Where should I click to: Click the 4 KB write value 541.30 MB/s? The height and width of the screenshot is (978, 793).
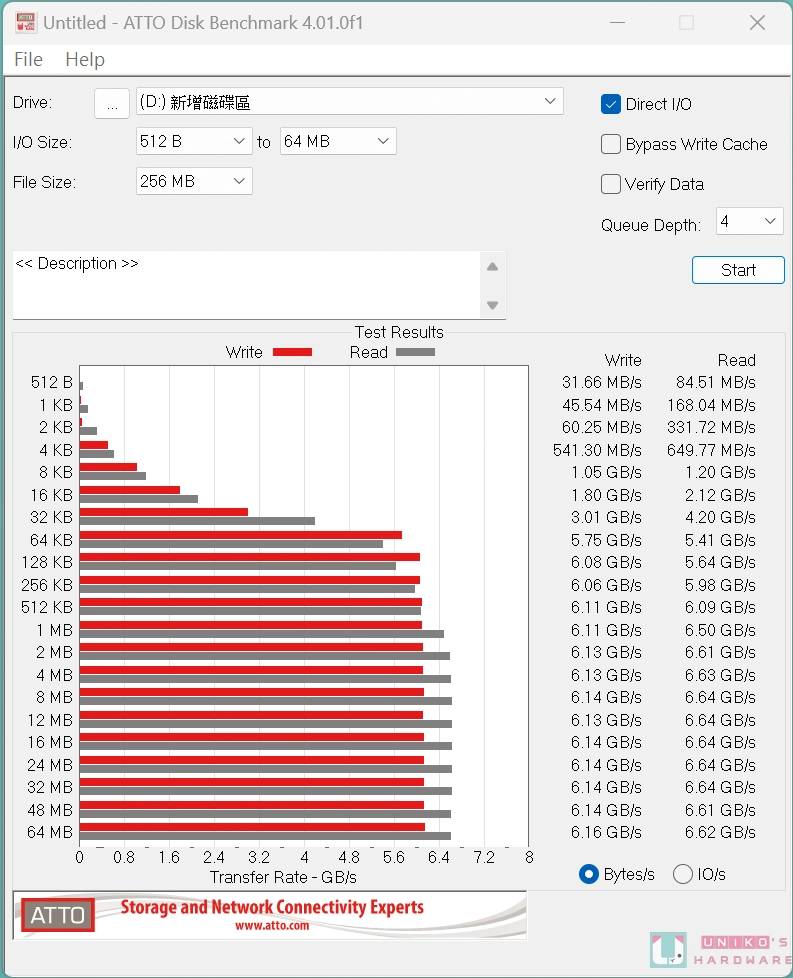click(597, 450)
